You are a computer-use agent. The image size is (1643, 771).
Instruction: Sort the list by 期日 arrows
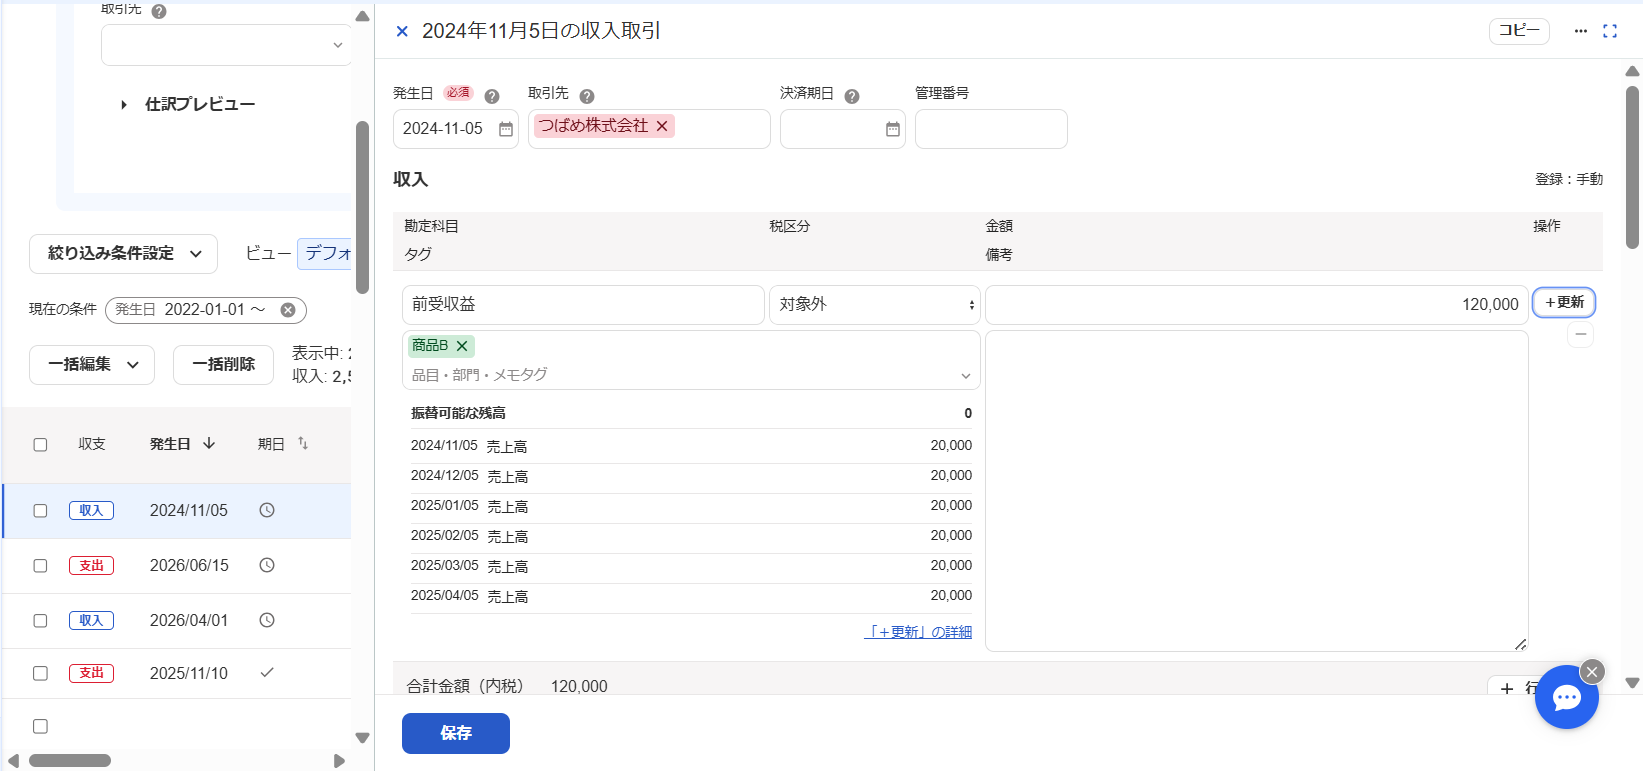(303, 443)
